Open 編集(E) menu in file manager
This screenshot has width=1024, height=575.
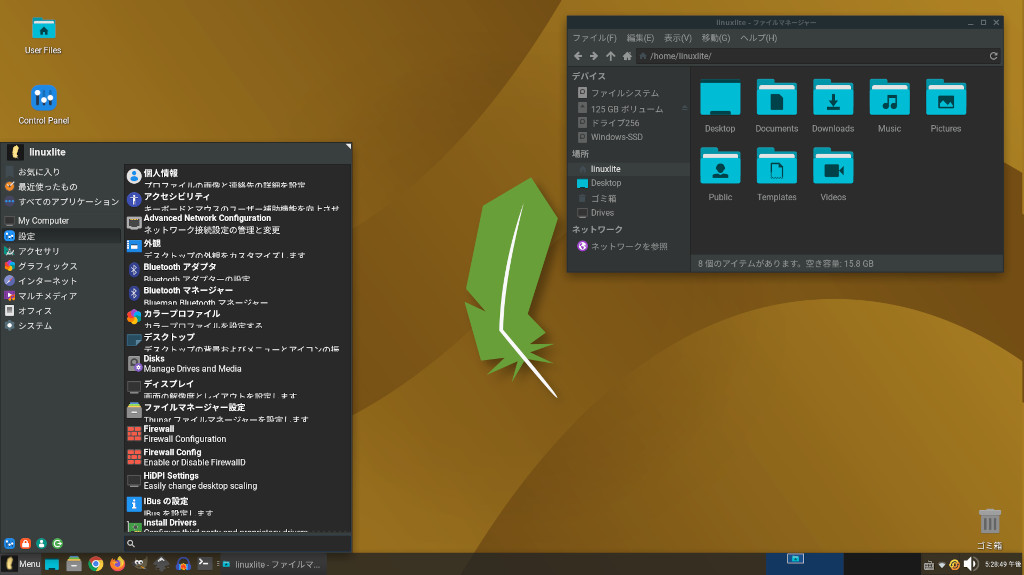[640, 38]
